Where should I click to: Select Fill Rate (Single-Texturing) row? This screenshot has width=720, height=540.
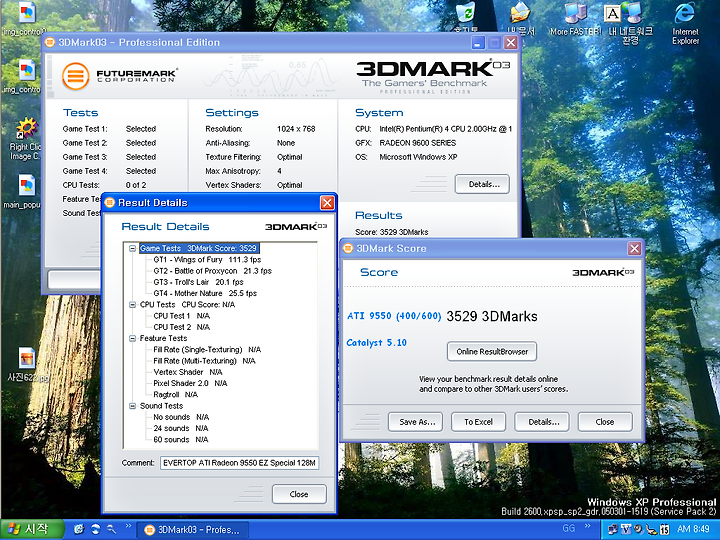(x=207, y=350)
